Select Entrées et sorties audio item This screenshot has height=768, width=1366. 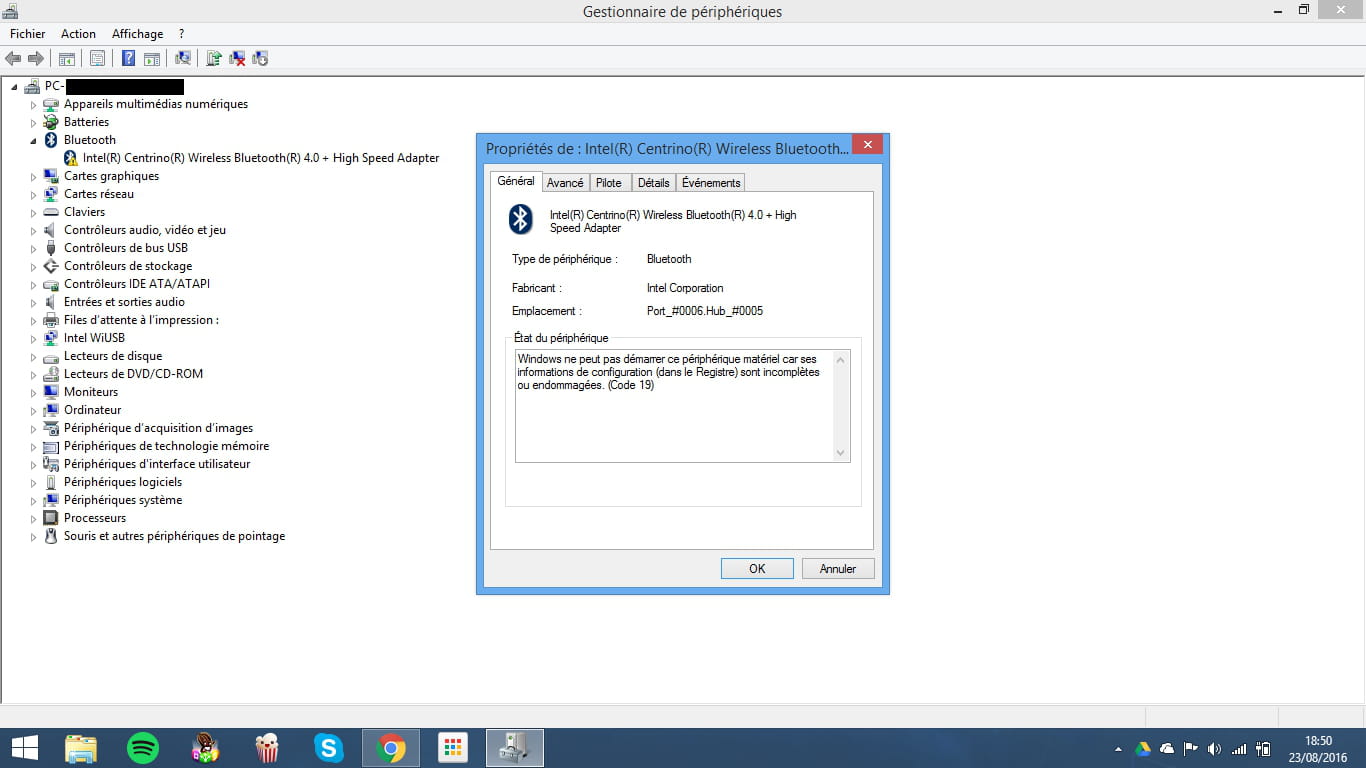click(124, 302)
